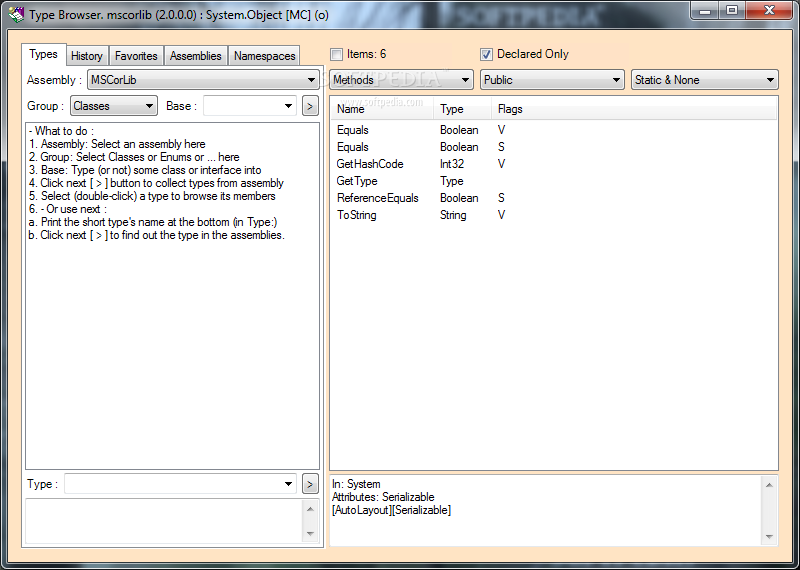Select the ToString method row

pos(554,215)
